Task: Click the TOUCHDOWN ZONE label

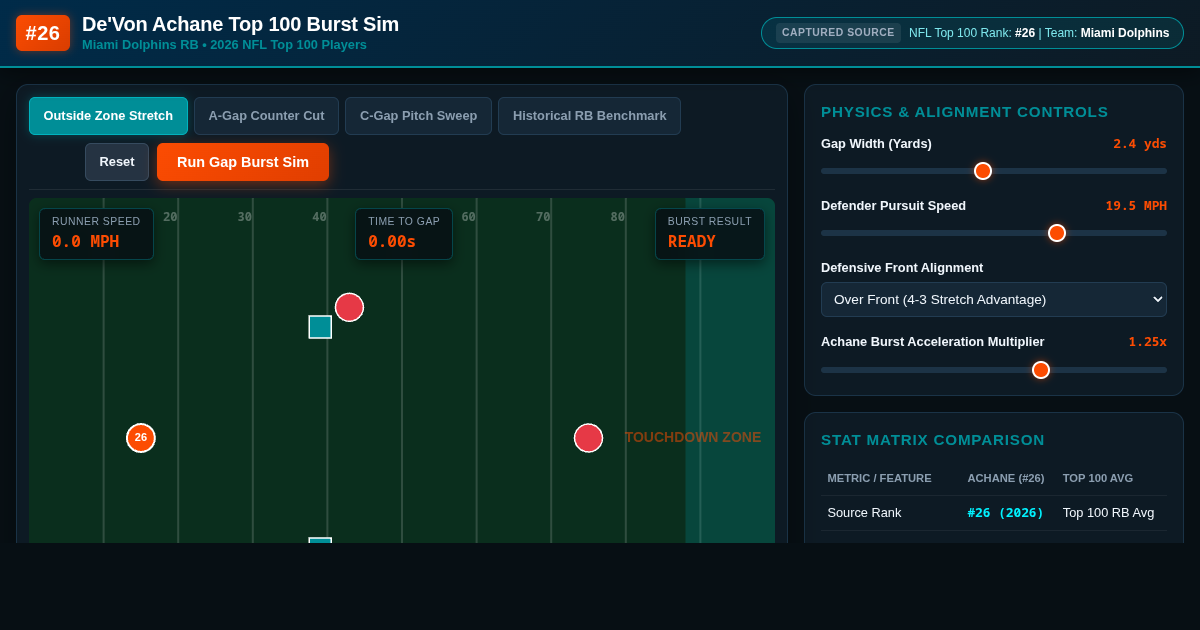Action: coord(693,437)
